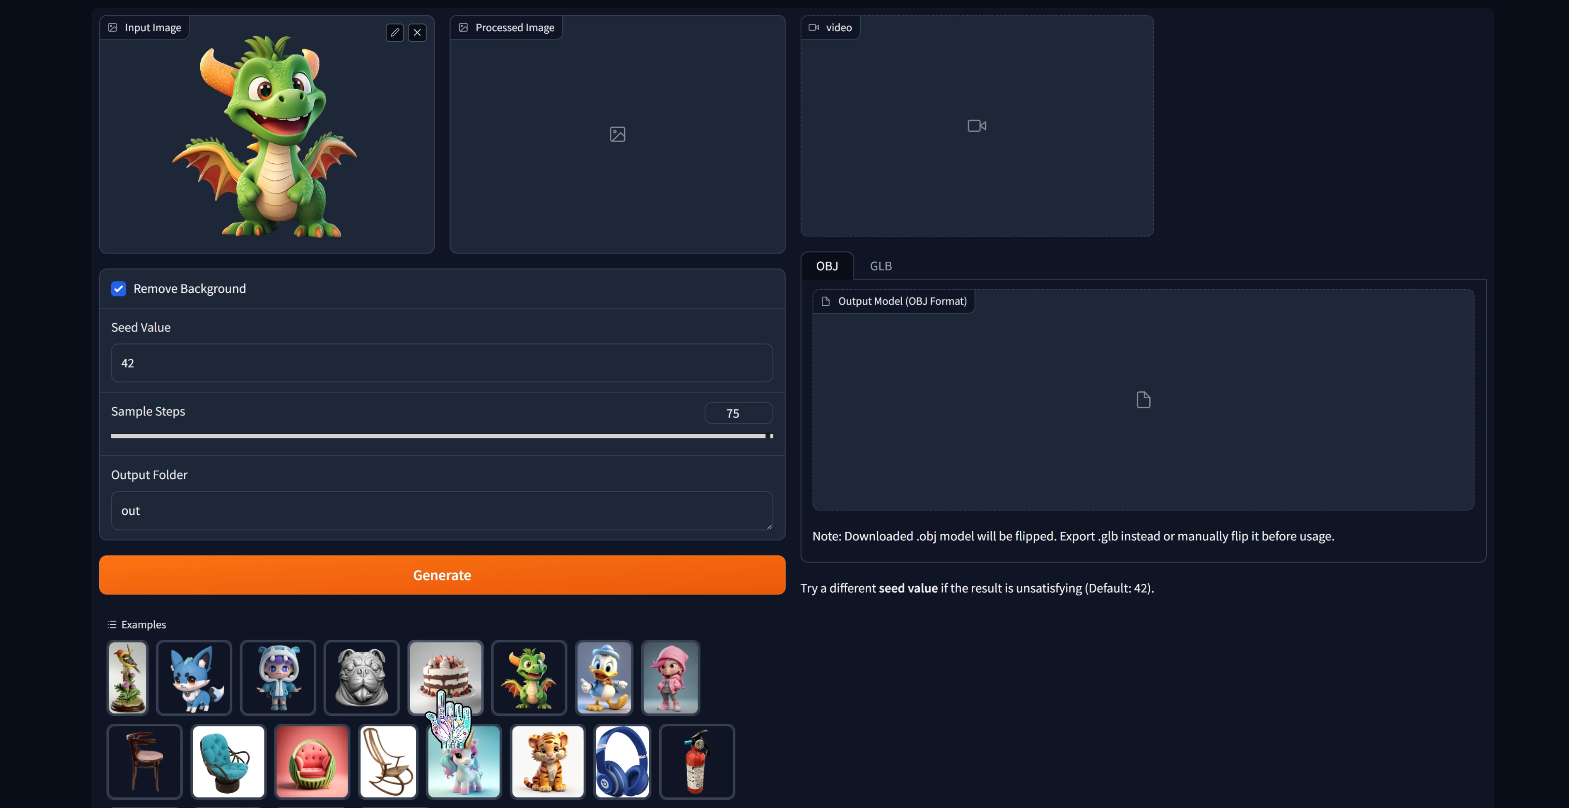Select the dark wooden chair example

pos(144,762)
